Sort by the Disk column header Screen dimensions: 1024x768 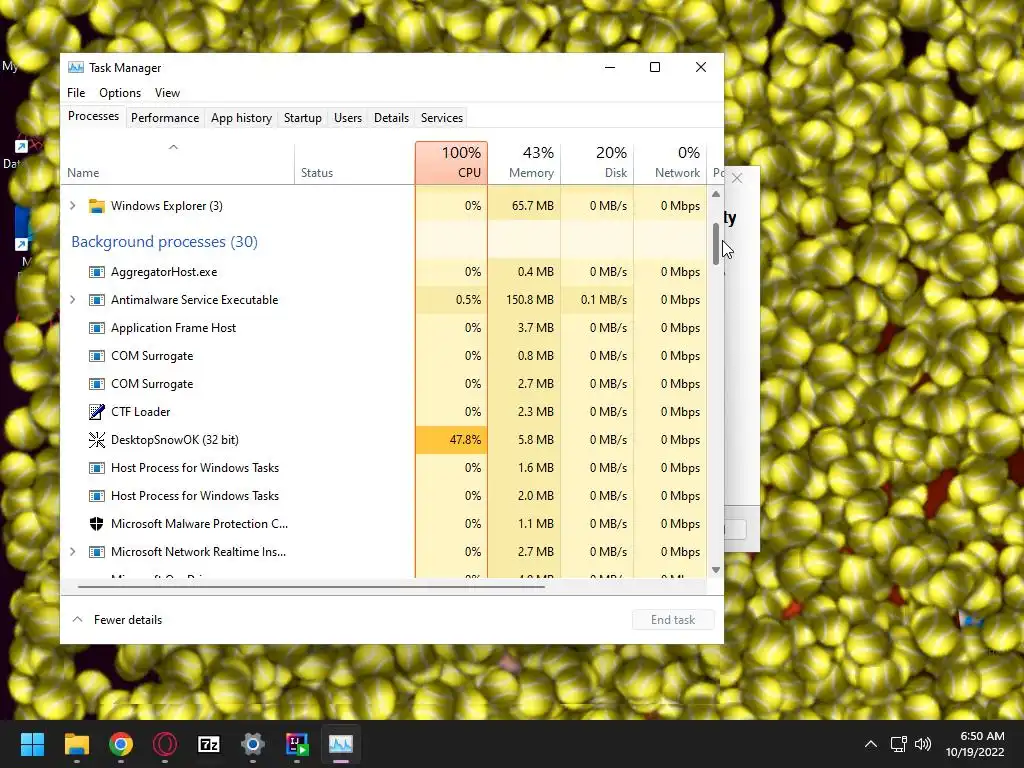tap(598, 163)
